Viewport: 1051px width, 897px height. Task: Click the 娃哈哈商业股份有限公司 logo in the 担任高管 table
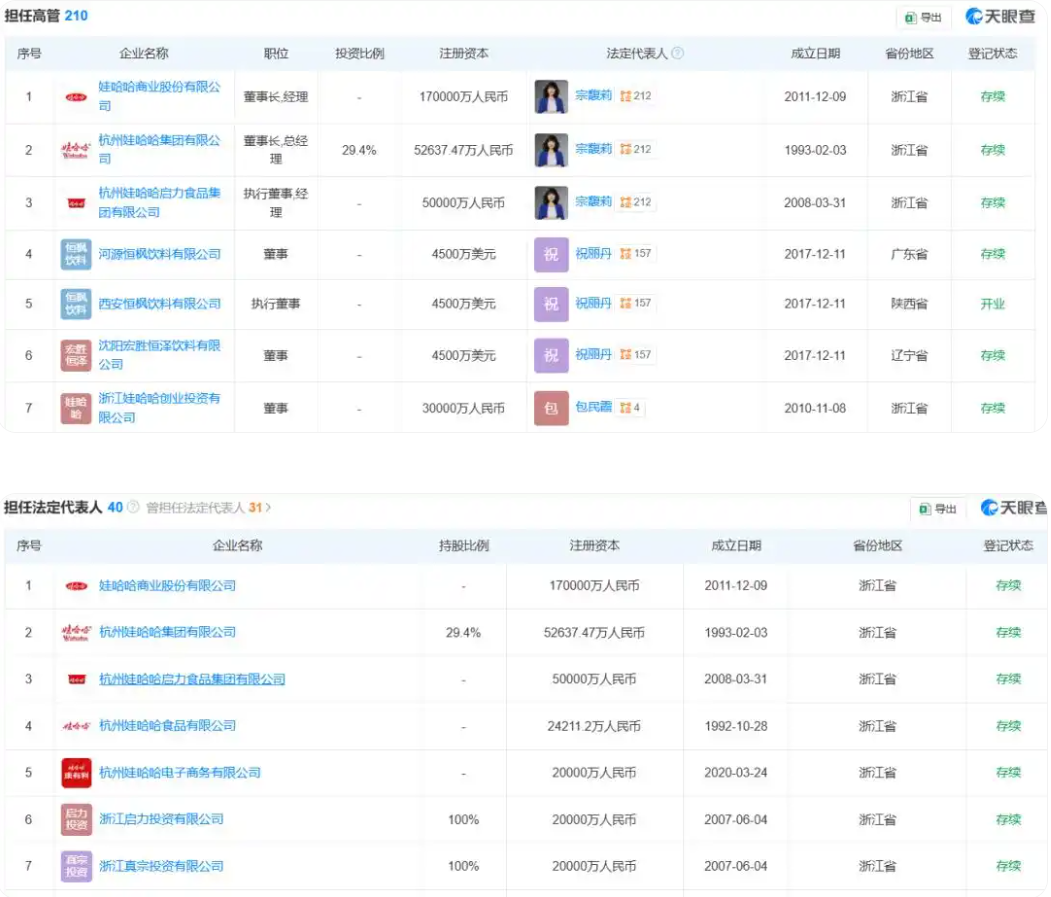76,97
